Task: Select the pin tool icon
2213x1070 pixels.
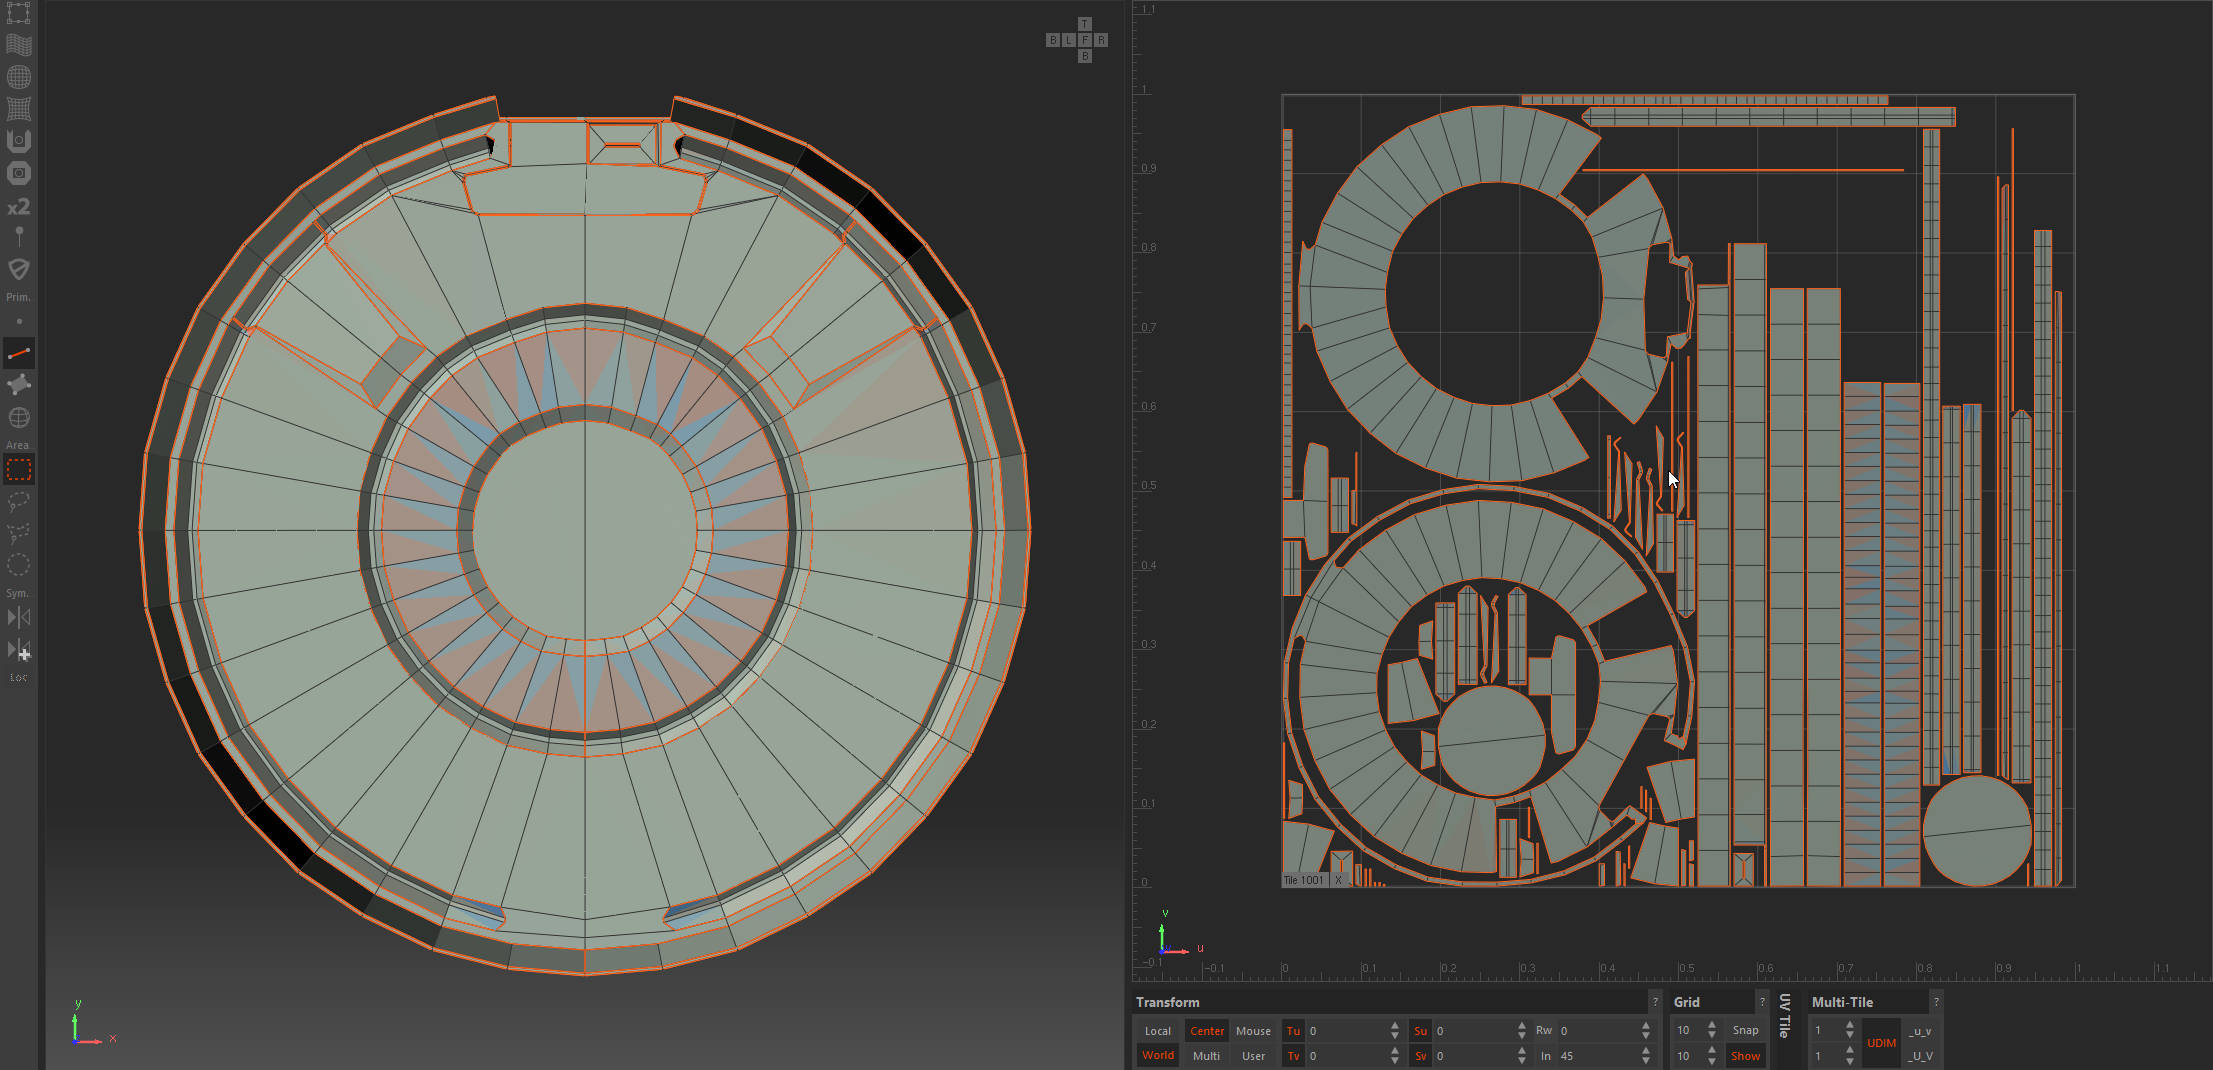Action: [x=19, y=237]
